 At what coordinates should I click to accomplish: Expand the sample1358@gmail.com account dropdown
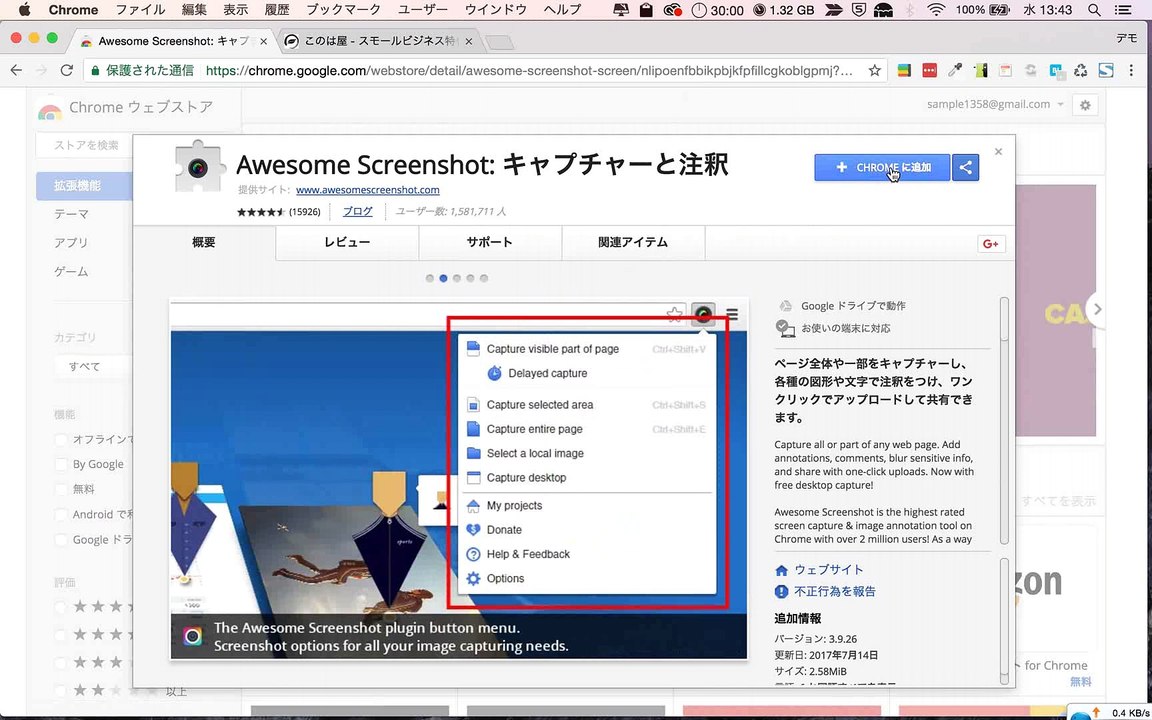996,104
